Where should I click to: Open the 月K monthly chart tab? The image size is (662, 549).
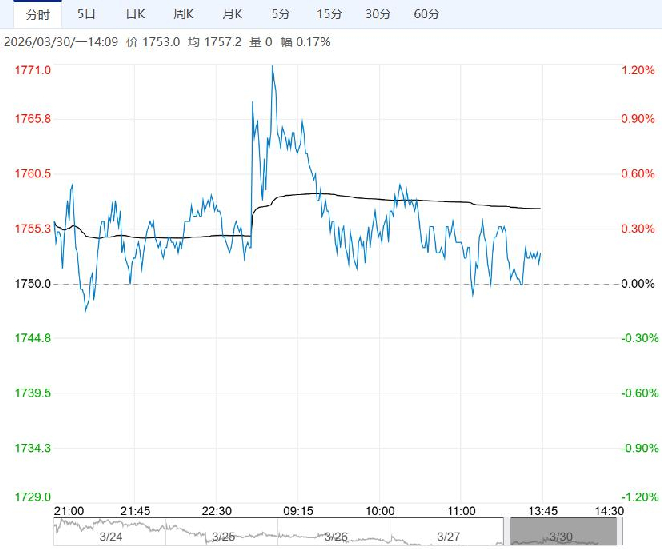pyautogui.click(x=232, y=14)
